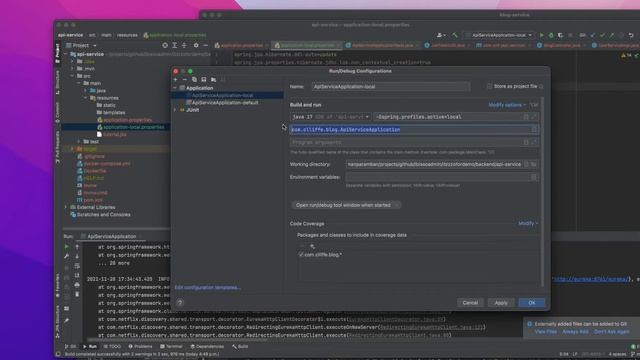Collapse the Application configurations group
The image size is (640, 360).
coord(175,88)
